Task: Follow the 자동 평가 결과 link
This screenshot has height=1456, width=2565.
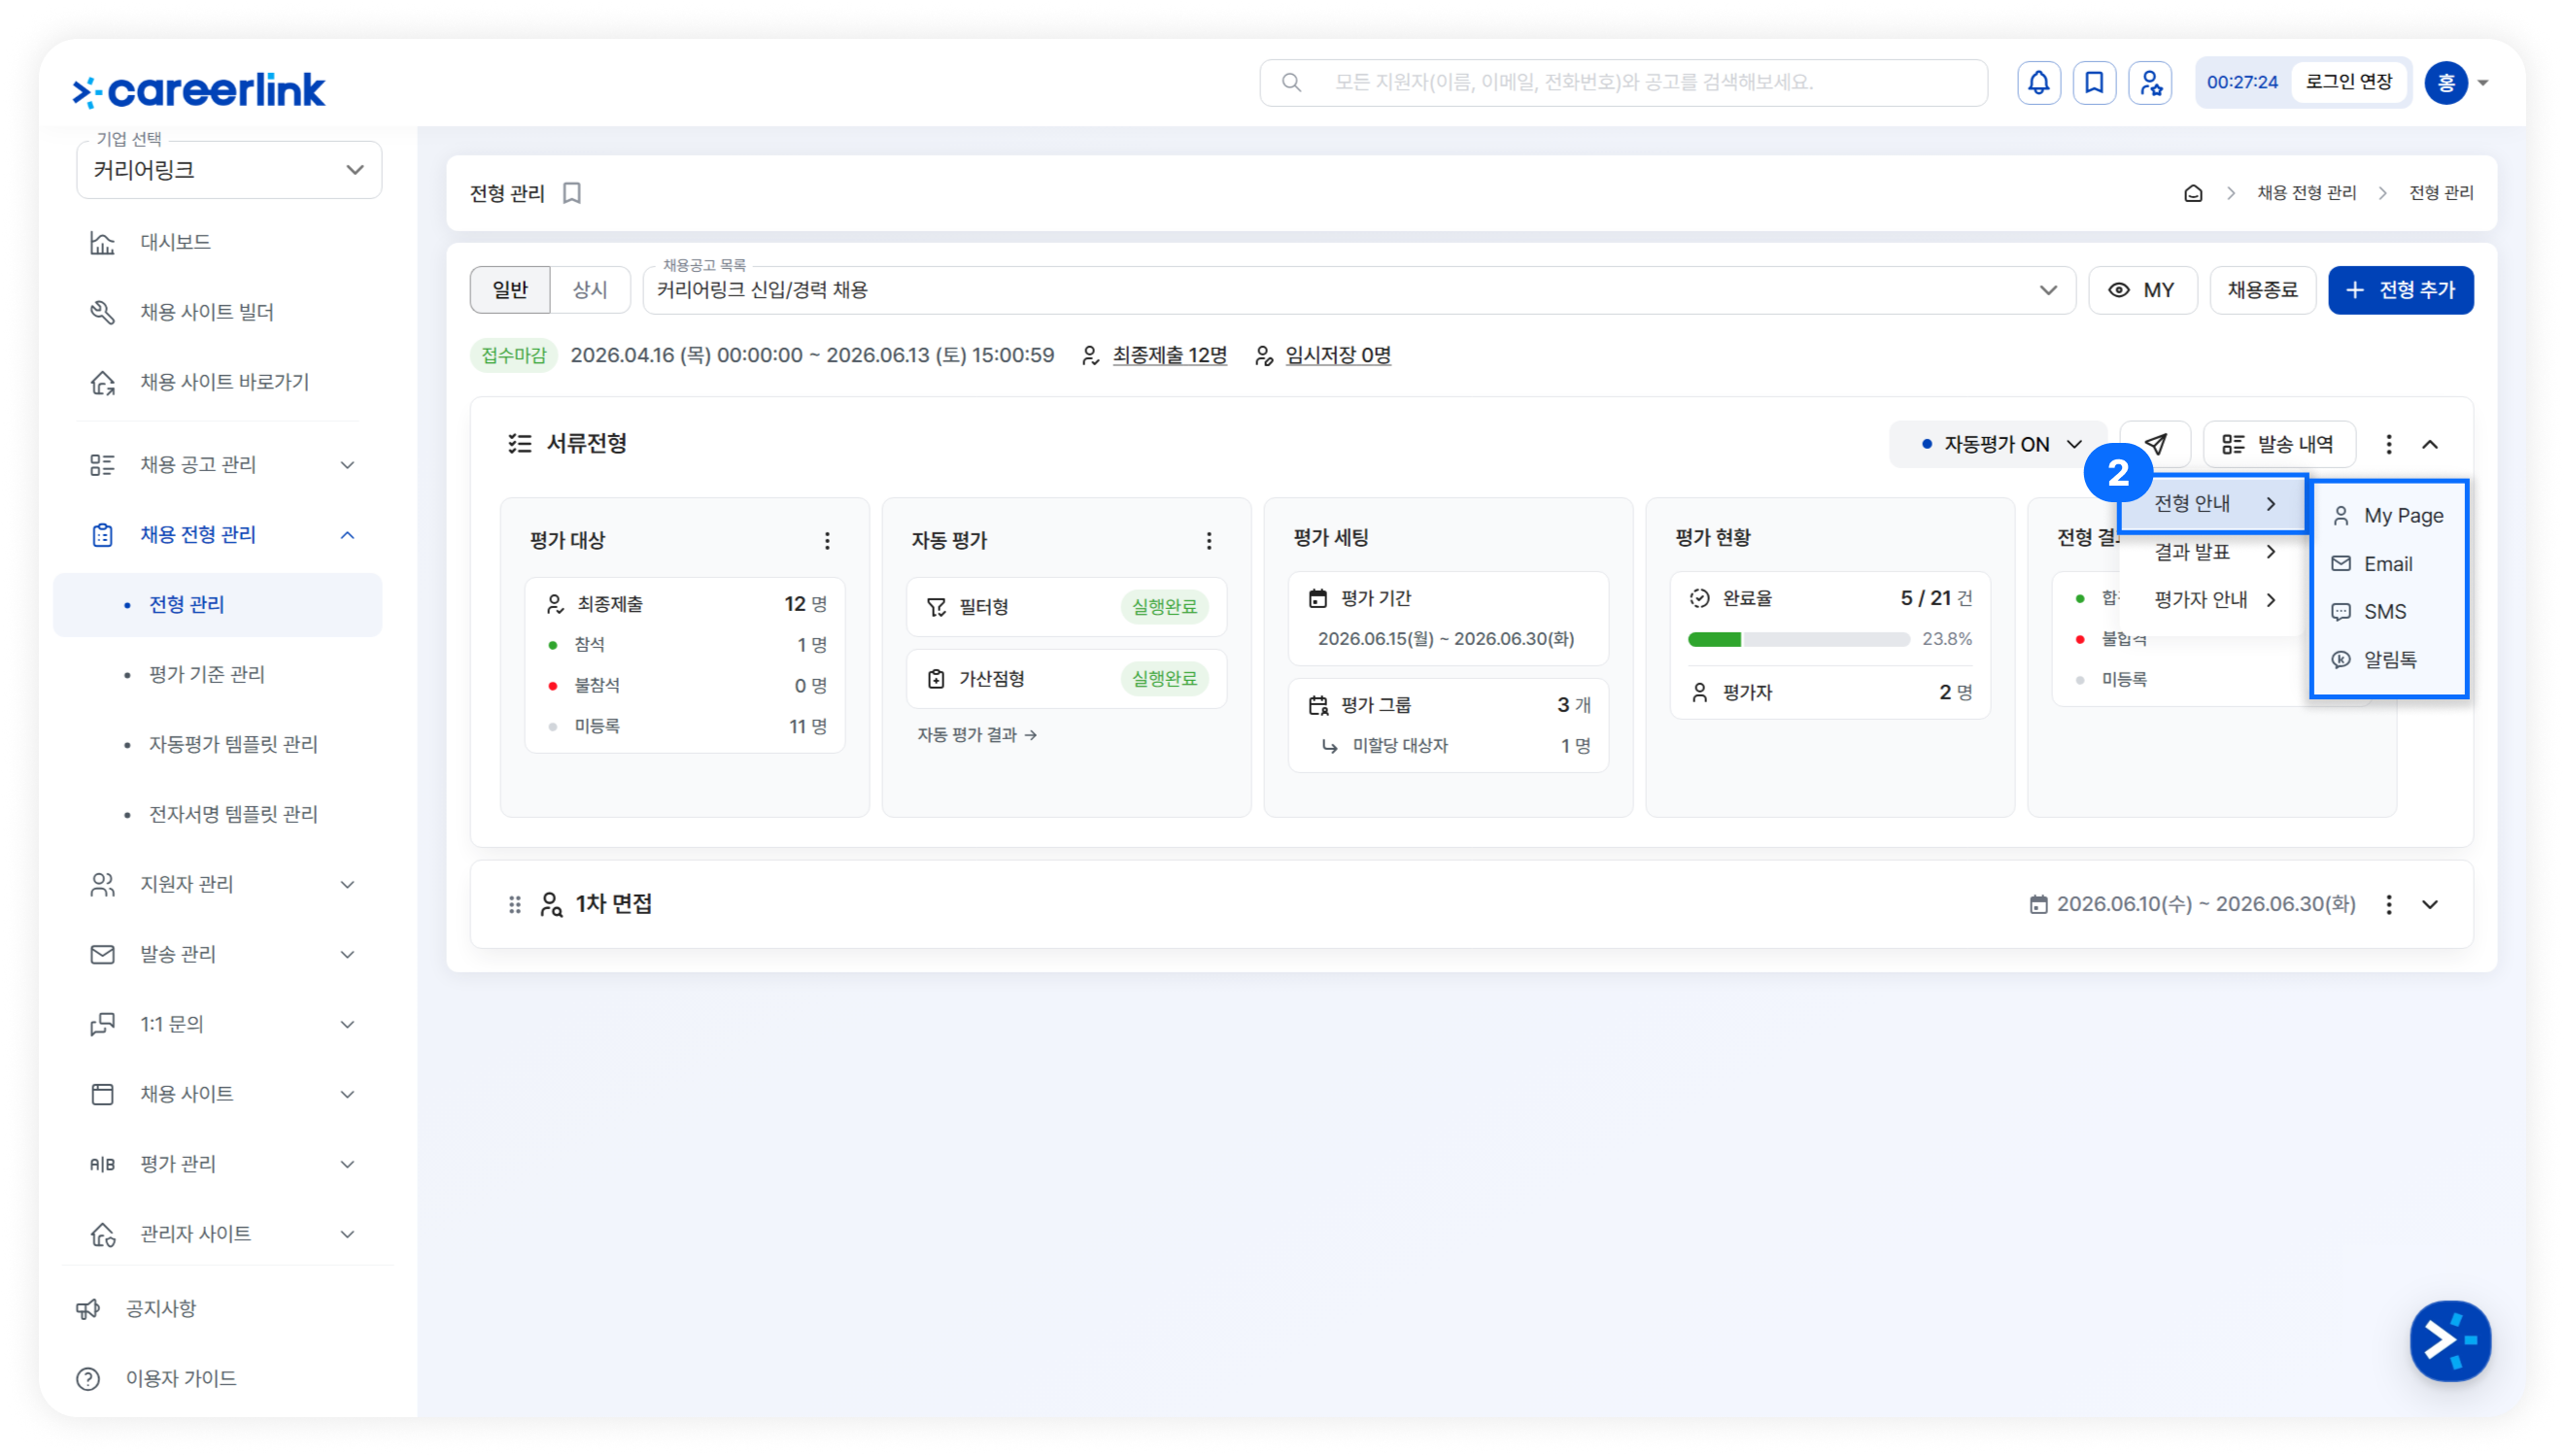Action: (977, 735)
